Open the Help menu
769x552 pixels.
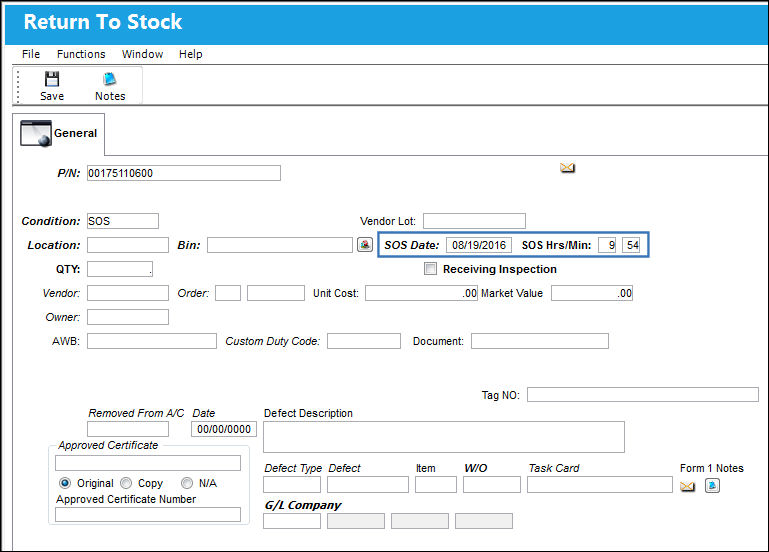(x=190, y=54)
